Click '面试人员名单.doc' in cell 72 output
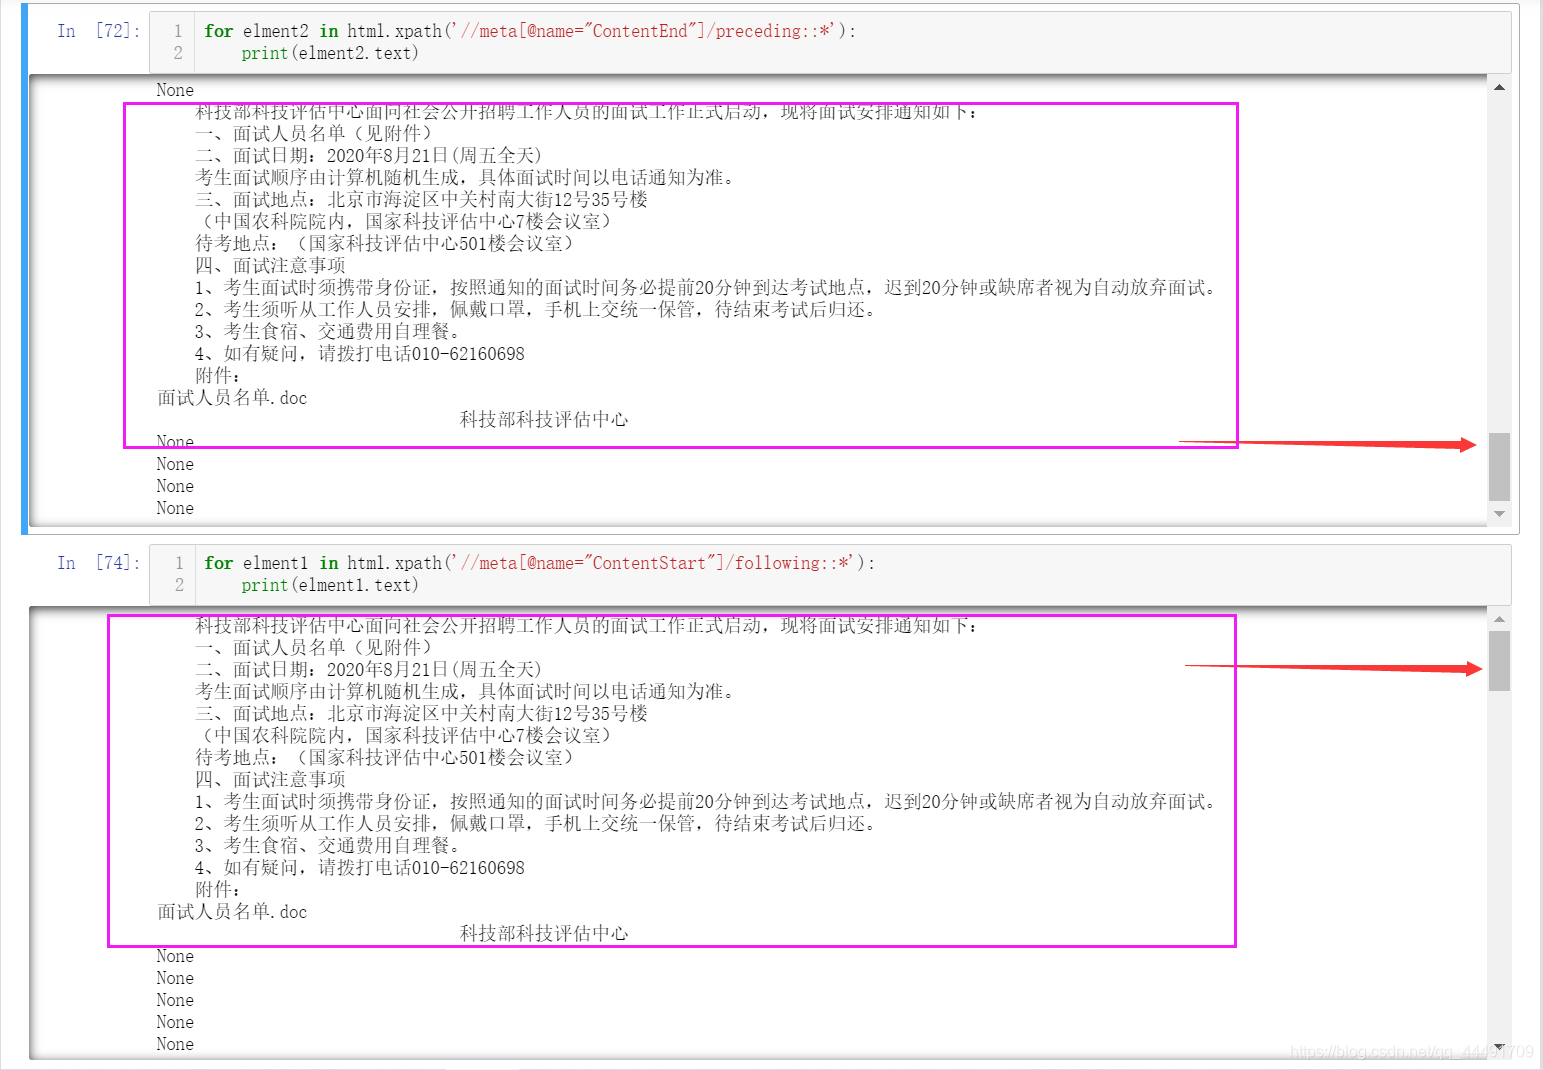The image size is (1543, 1070). click(x=232, y=397)
